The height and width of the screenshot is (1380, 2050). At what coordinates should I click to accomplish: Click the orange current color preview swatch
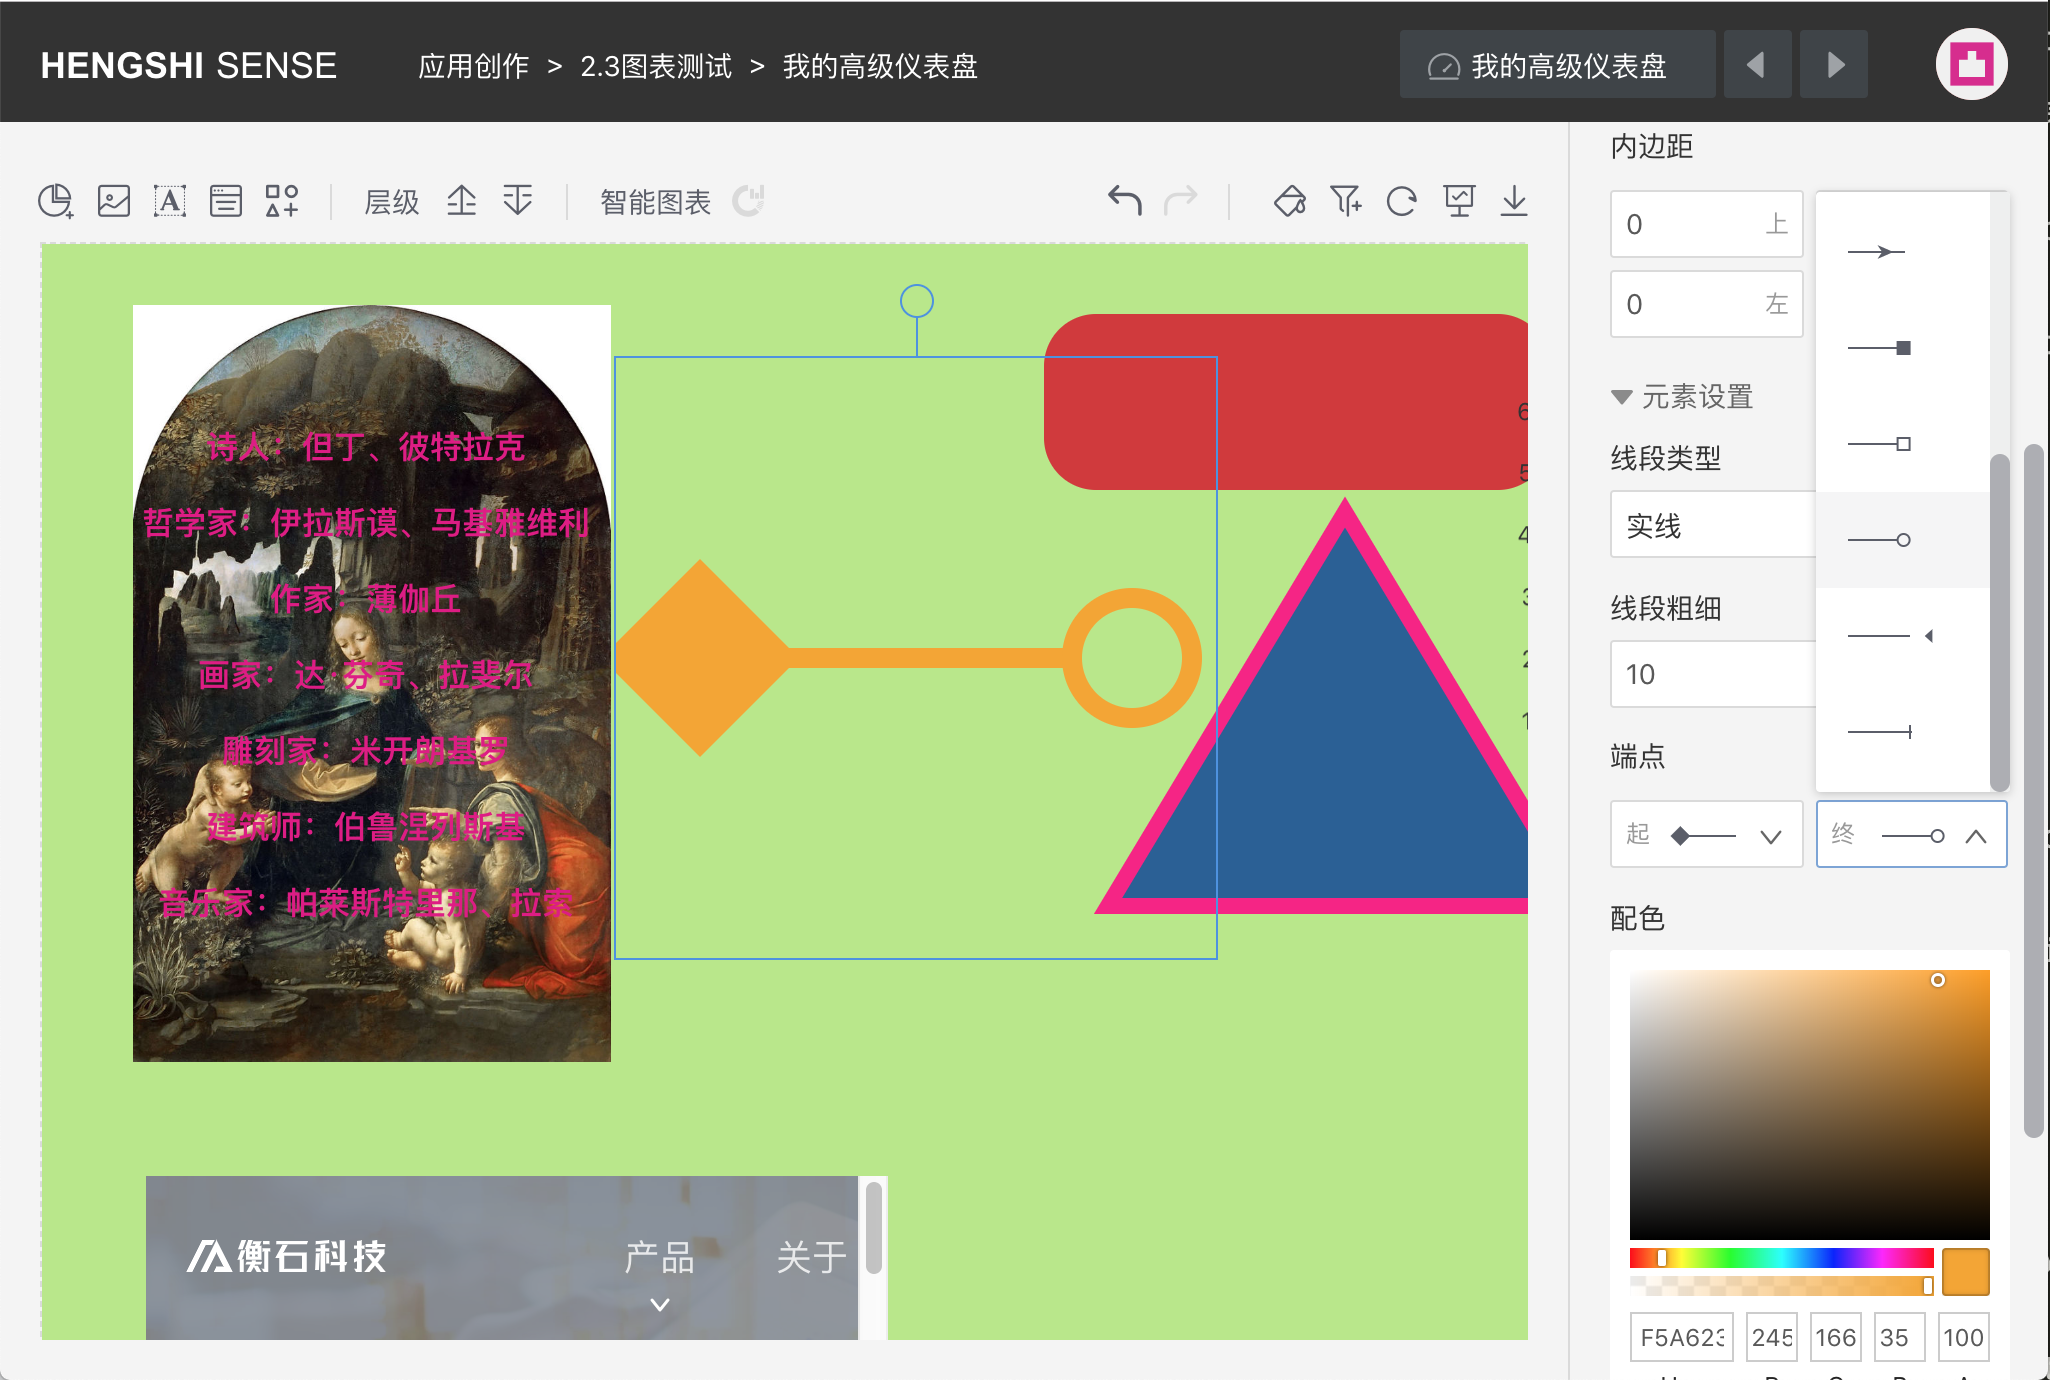pyautogui.click(x=1965, y=1272)
